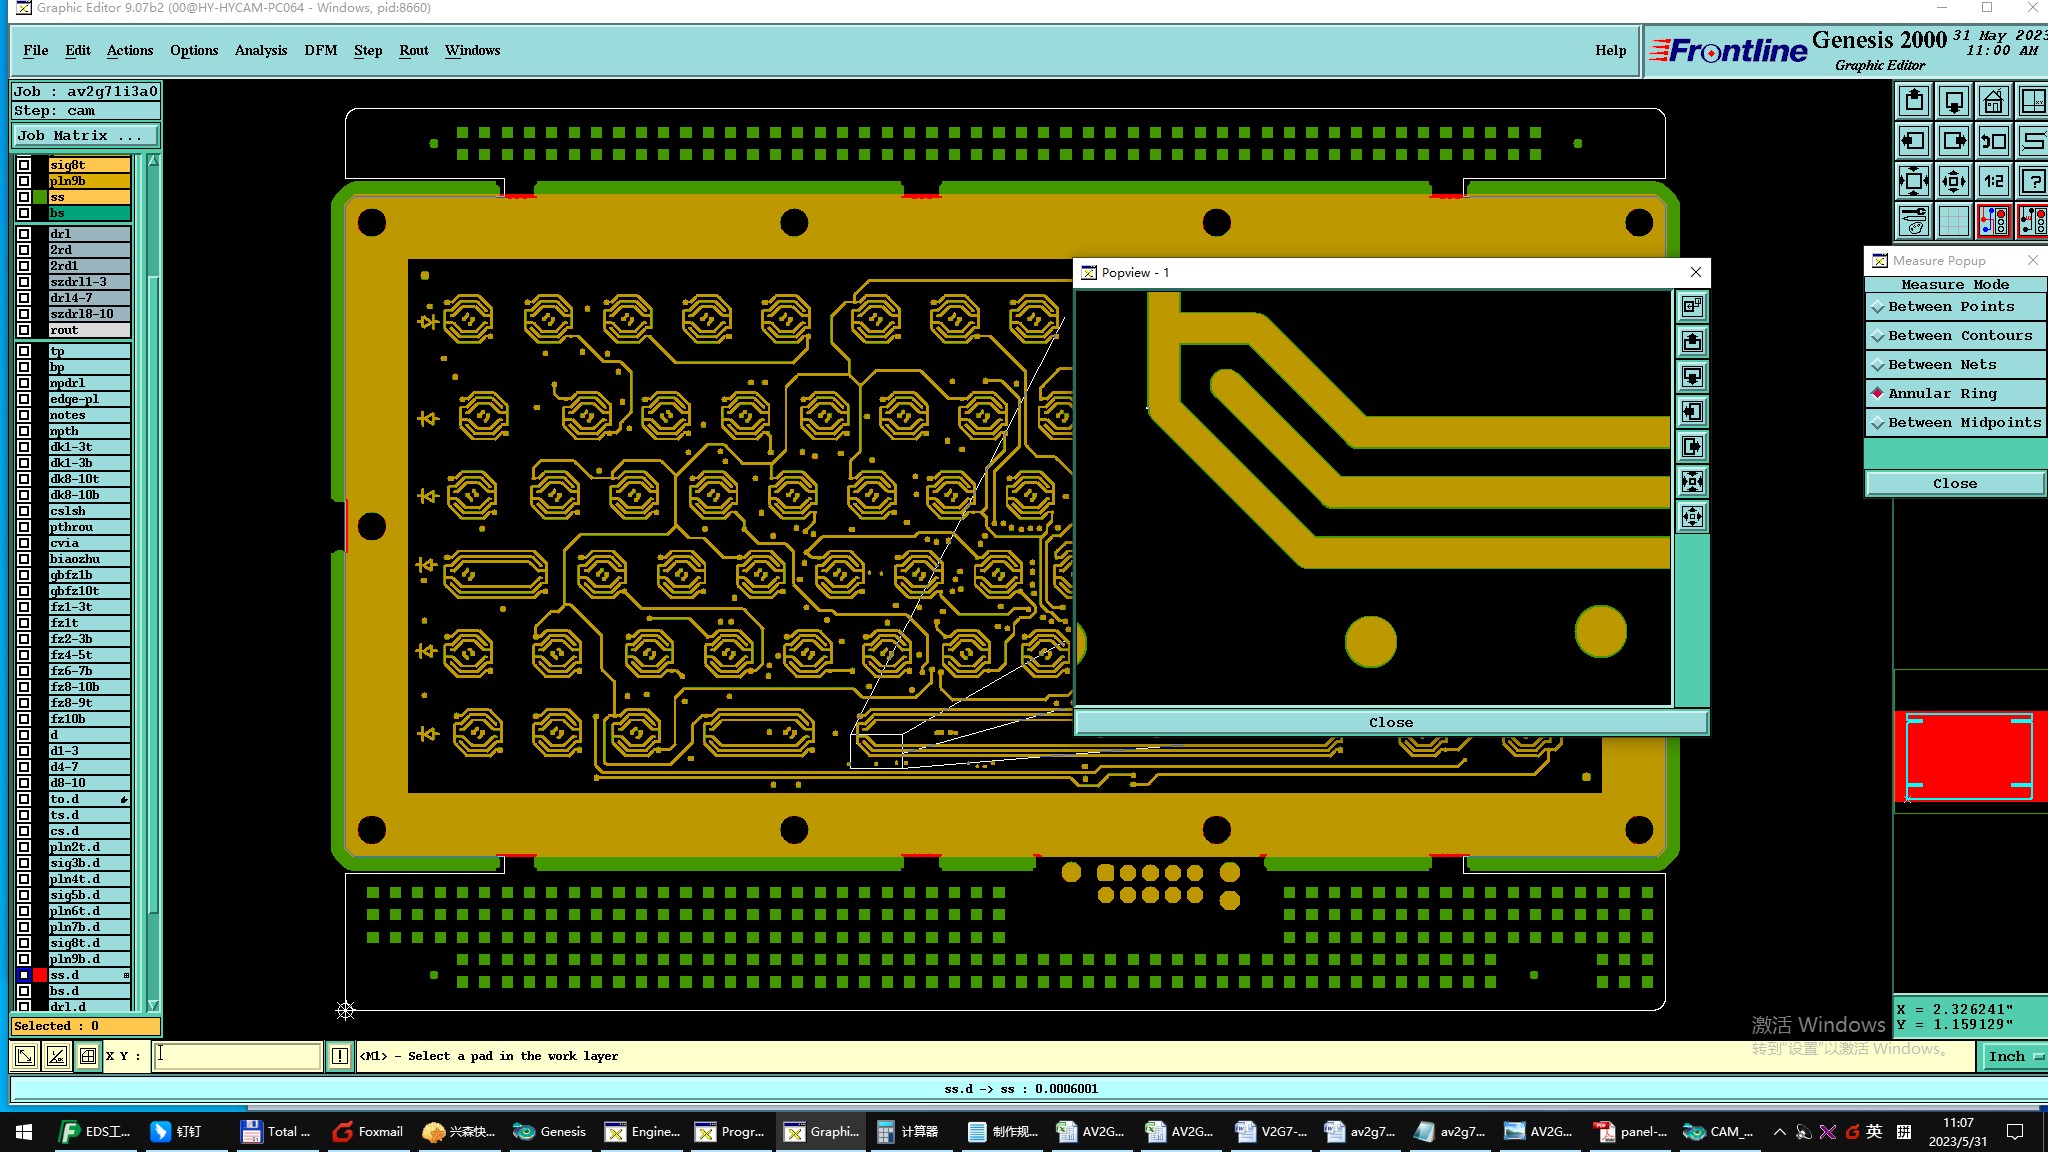Select Between Midpoints measure mode
Image resolution: width=2048 pixels, height=1152 pixels.
[x=1955, y=423]
